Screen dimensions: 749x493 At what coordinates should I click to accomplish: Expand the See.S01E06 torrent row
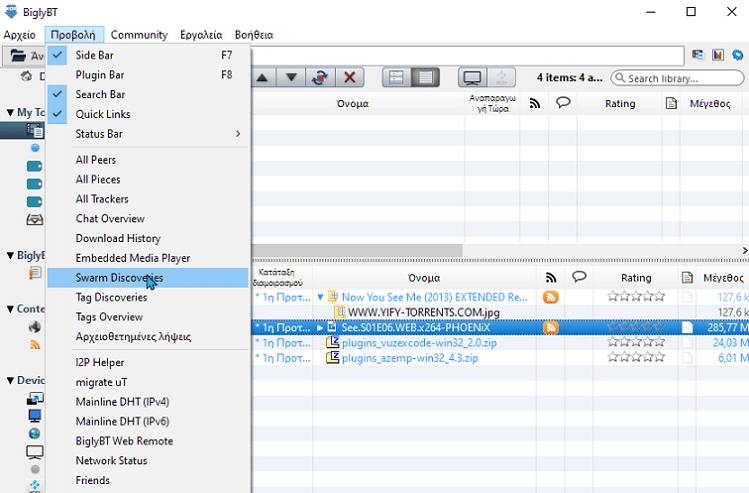[x=321, y=328]
